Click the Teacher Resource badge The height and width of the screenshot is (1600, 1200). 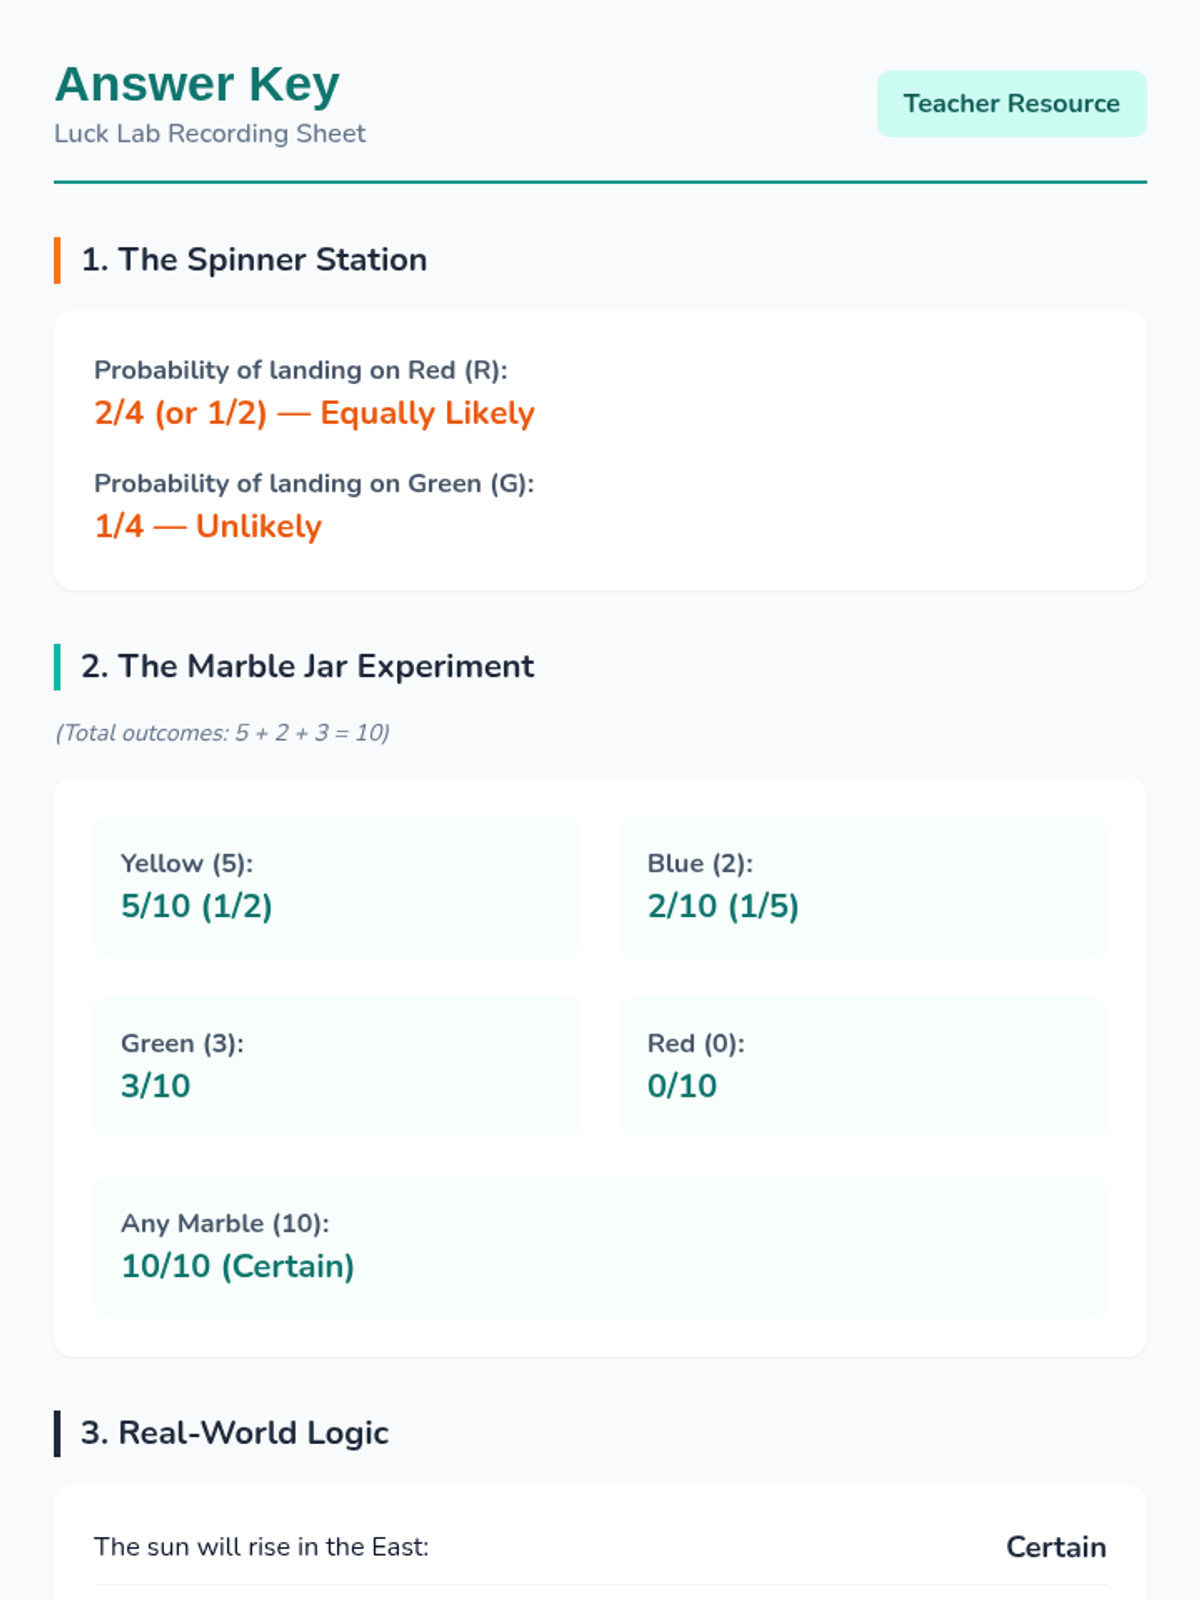[1011, 104]
